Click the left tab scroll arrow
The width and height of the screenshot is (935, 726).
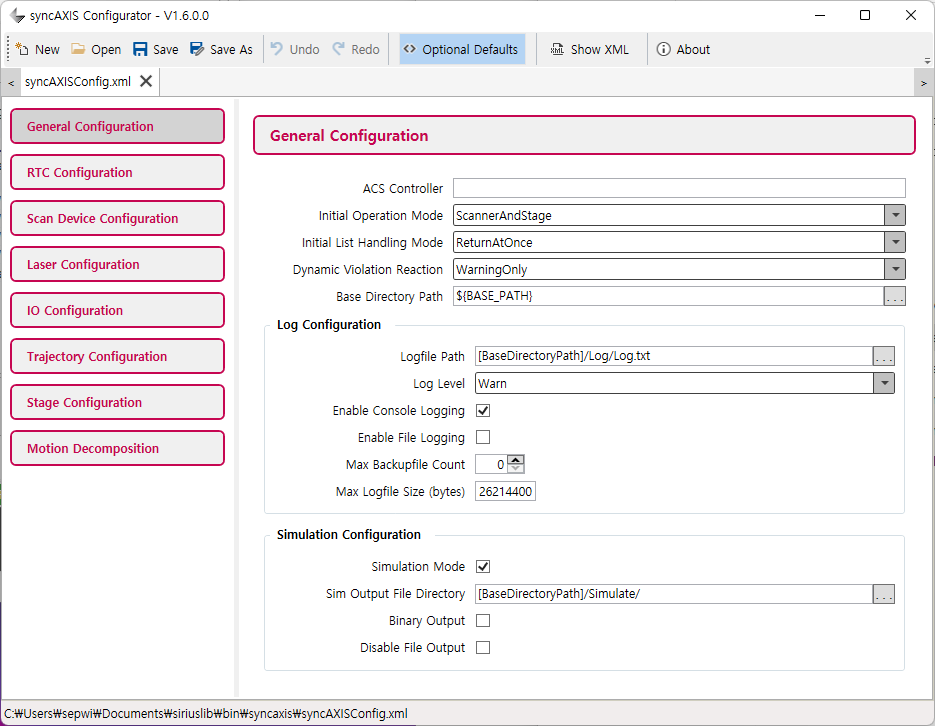coord(11,83)
